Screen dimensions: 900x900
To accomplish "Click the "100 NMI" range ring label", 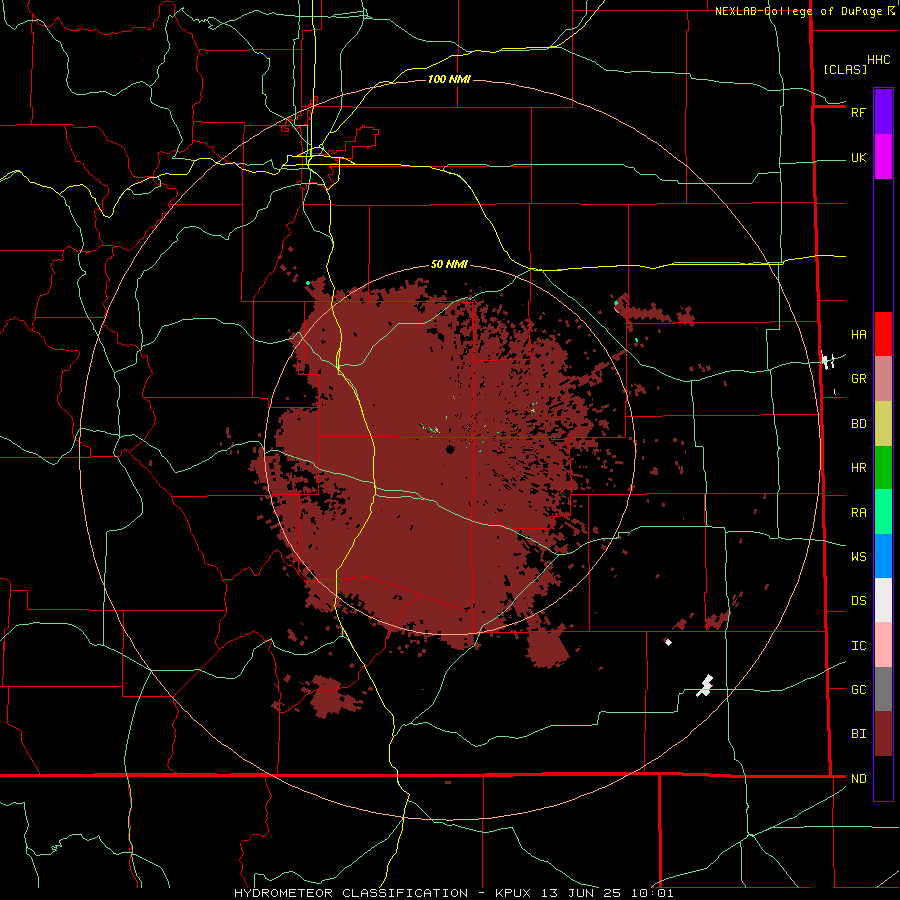I will click(x=449, y=79).
